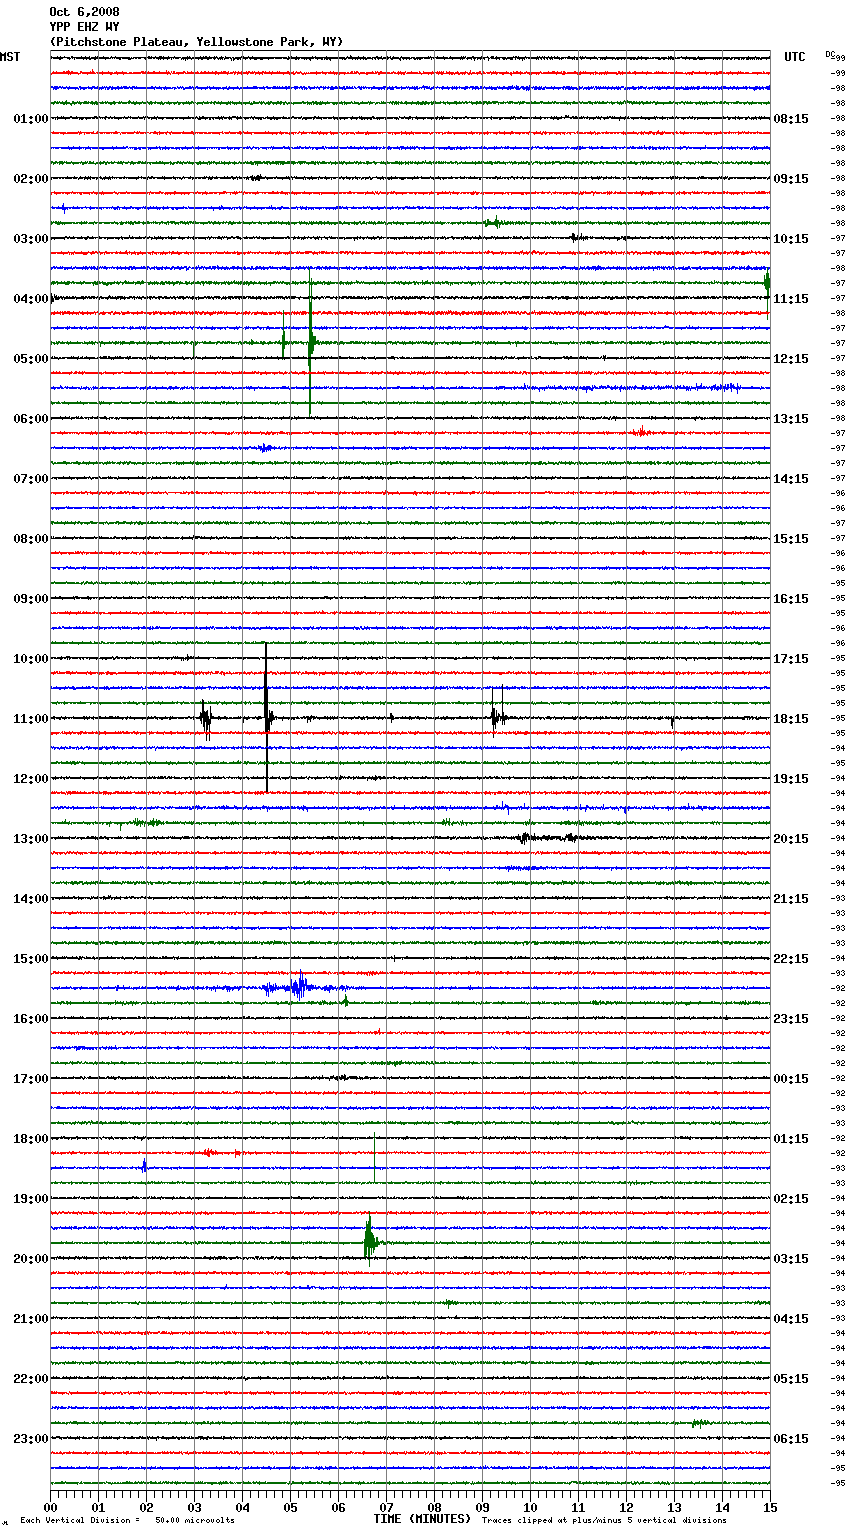Image resolution: width=850 pixels, height=1534 pixels.
Task: Select the '16:15' UTC row label
Action: coord(791,599)
